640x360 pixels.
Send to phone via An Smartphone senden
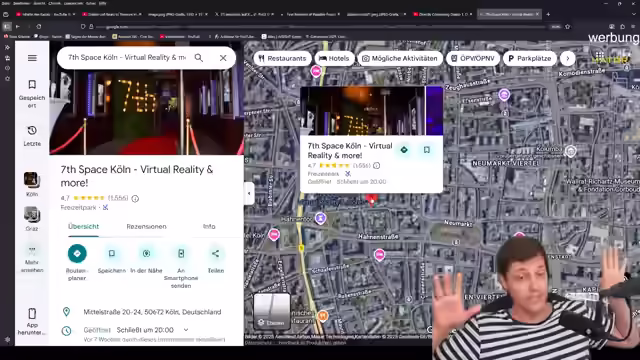point(181,253)
